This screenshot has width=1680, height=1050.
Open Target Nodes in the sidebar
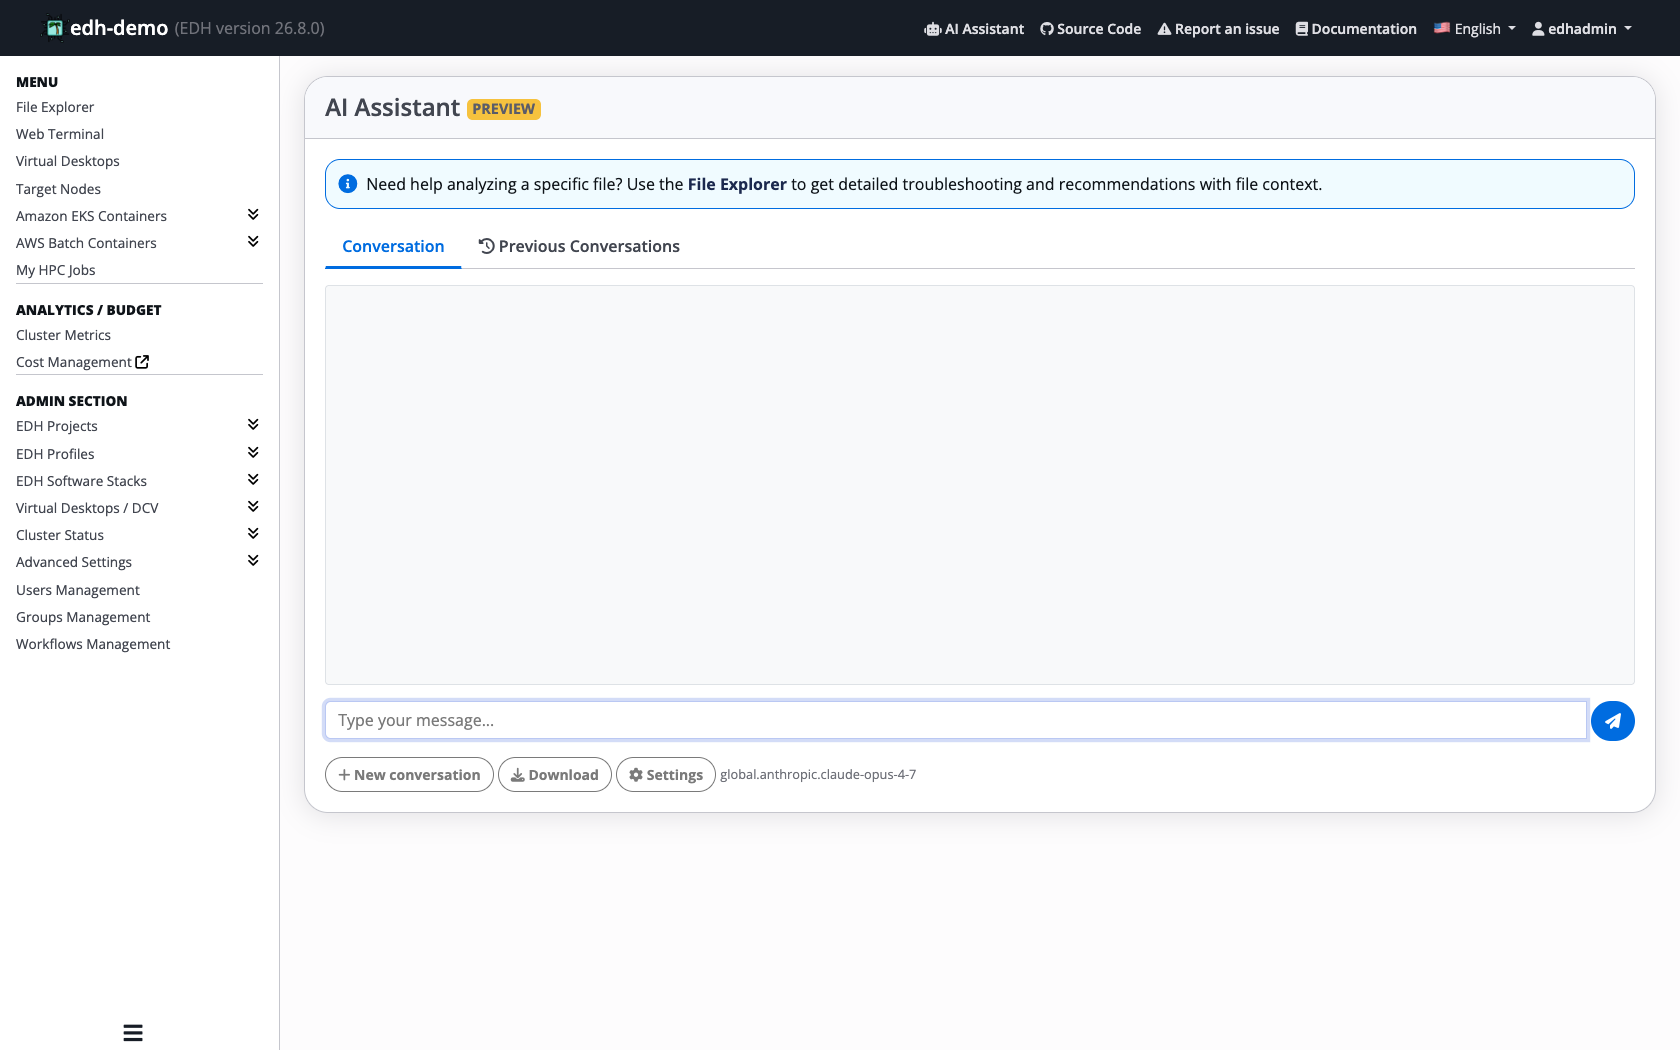[x=58, y=189]
